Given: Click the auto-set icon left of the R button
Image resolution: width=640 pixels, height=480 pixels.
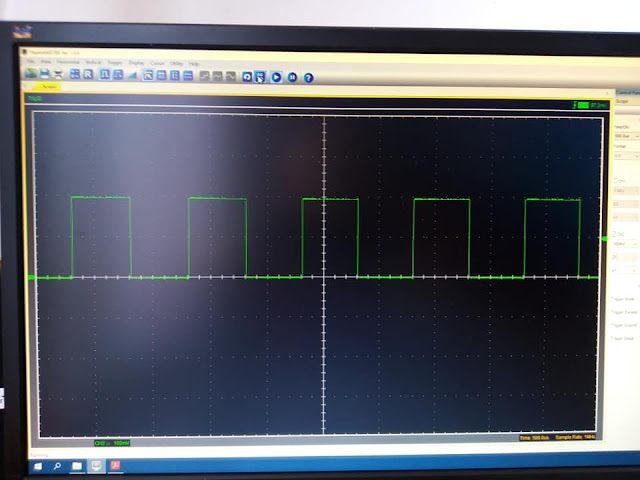Looking at the screenshot, I should pyautogui.click(x=75, y=74).
